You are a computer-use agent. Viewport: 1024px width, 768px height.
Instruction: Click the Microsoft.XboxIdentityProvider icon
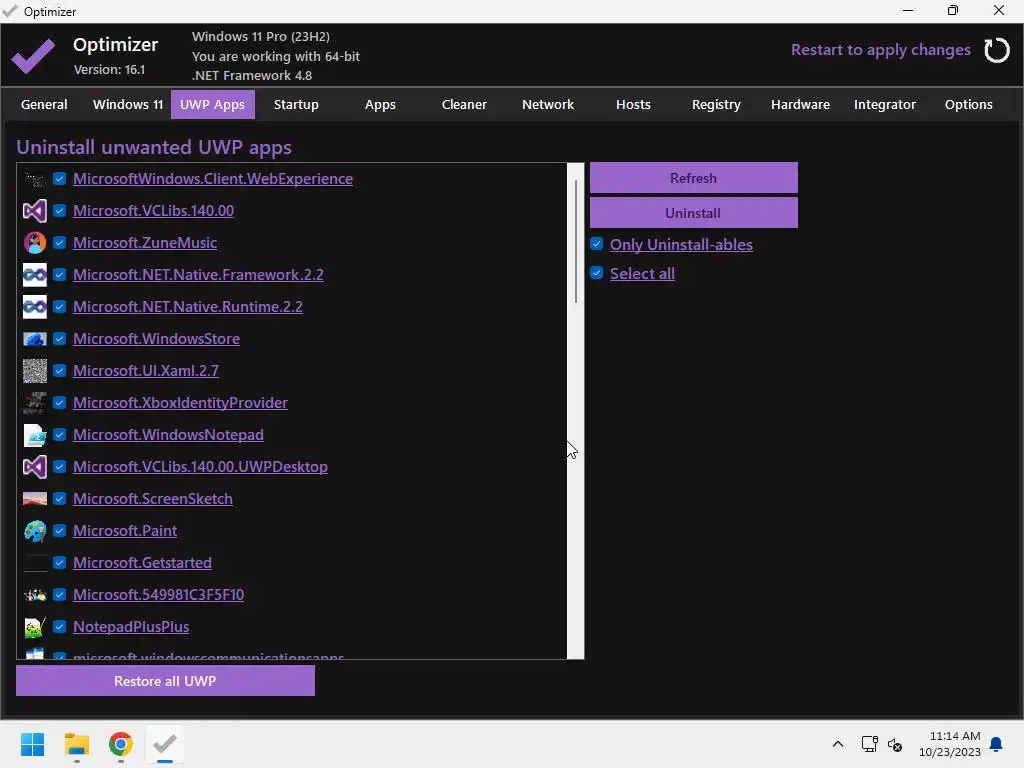click(x=35, y=403)
